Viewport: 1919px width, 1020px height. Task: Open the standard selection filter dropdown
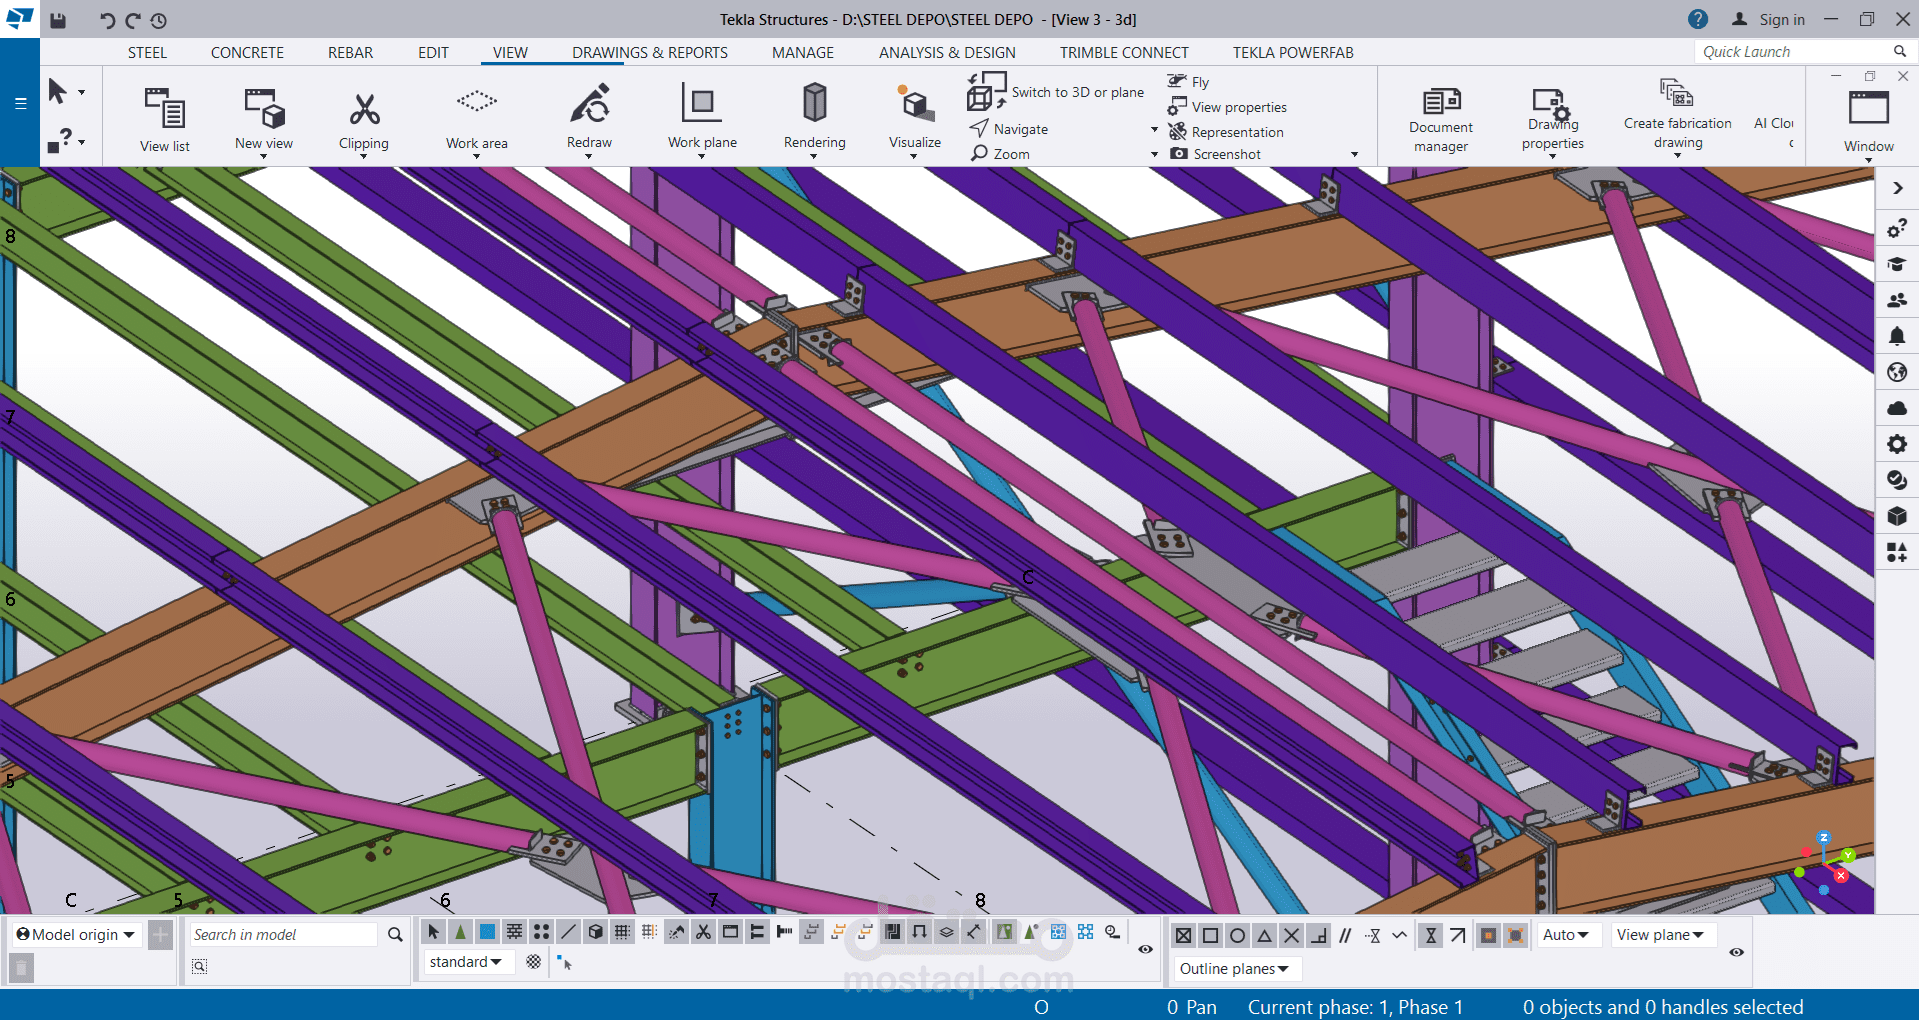tap(466, 962)
